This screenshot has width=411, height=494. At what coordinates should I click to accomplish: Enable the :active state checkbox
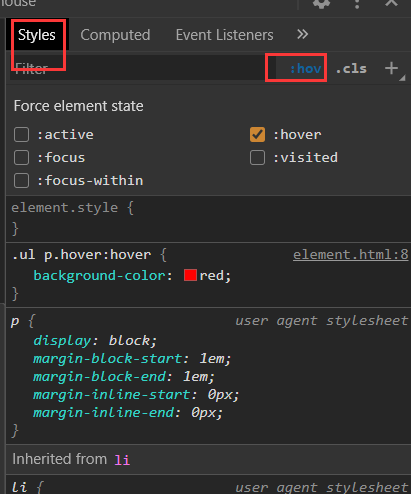click(21, 135)
